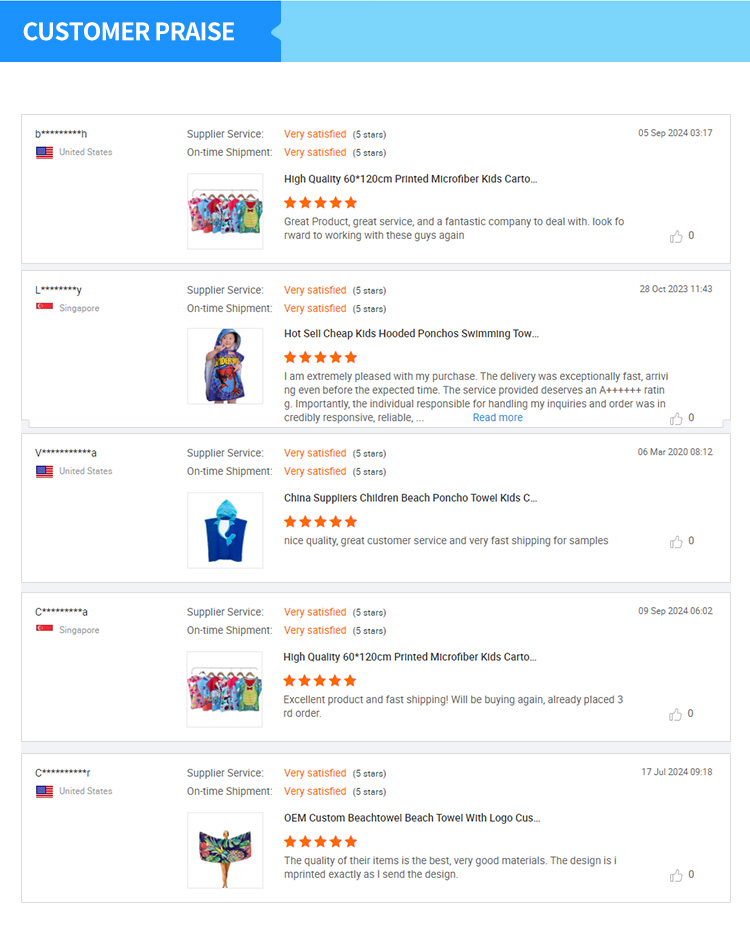Click the Singapore flag under C*********a

pos(45,630)
